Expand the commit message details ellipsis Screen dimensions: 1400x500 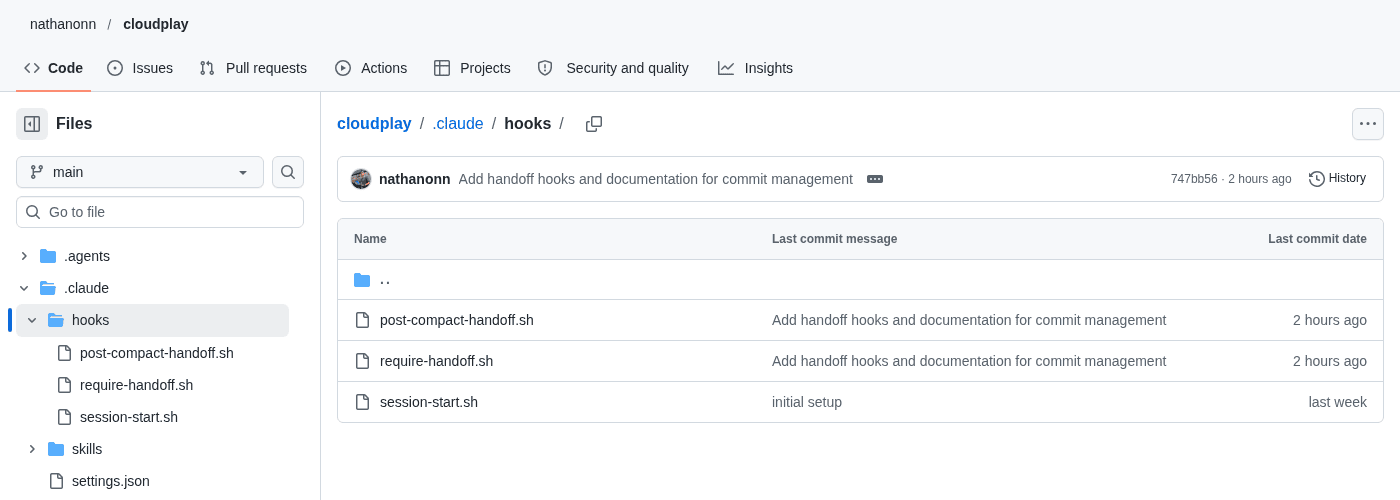[x=875, y=179]
